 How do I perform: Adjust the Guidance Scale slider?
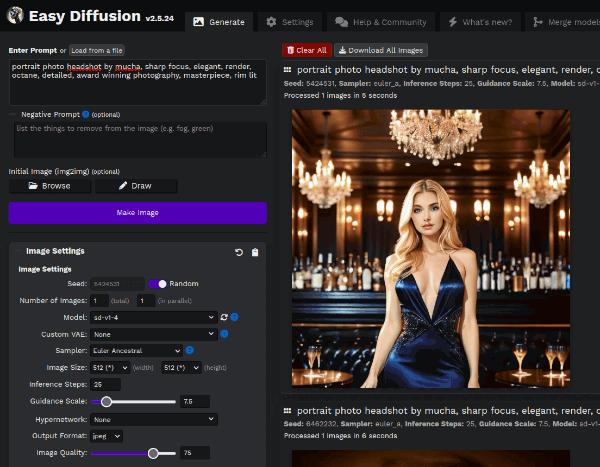(x=134, y=402)
